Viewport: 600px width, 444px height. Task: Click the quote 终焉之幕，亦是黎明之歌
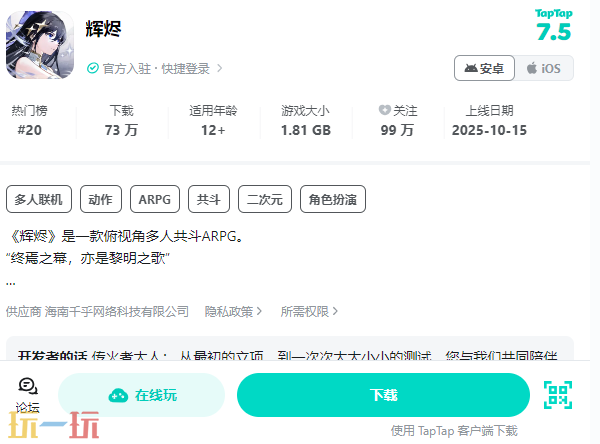click(88, 258)
